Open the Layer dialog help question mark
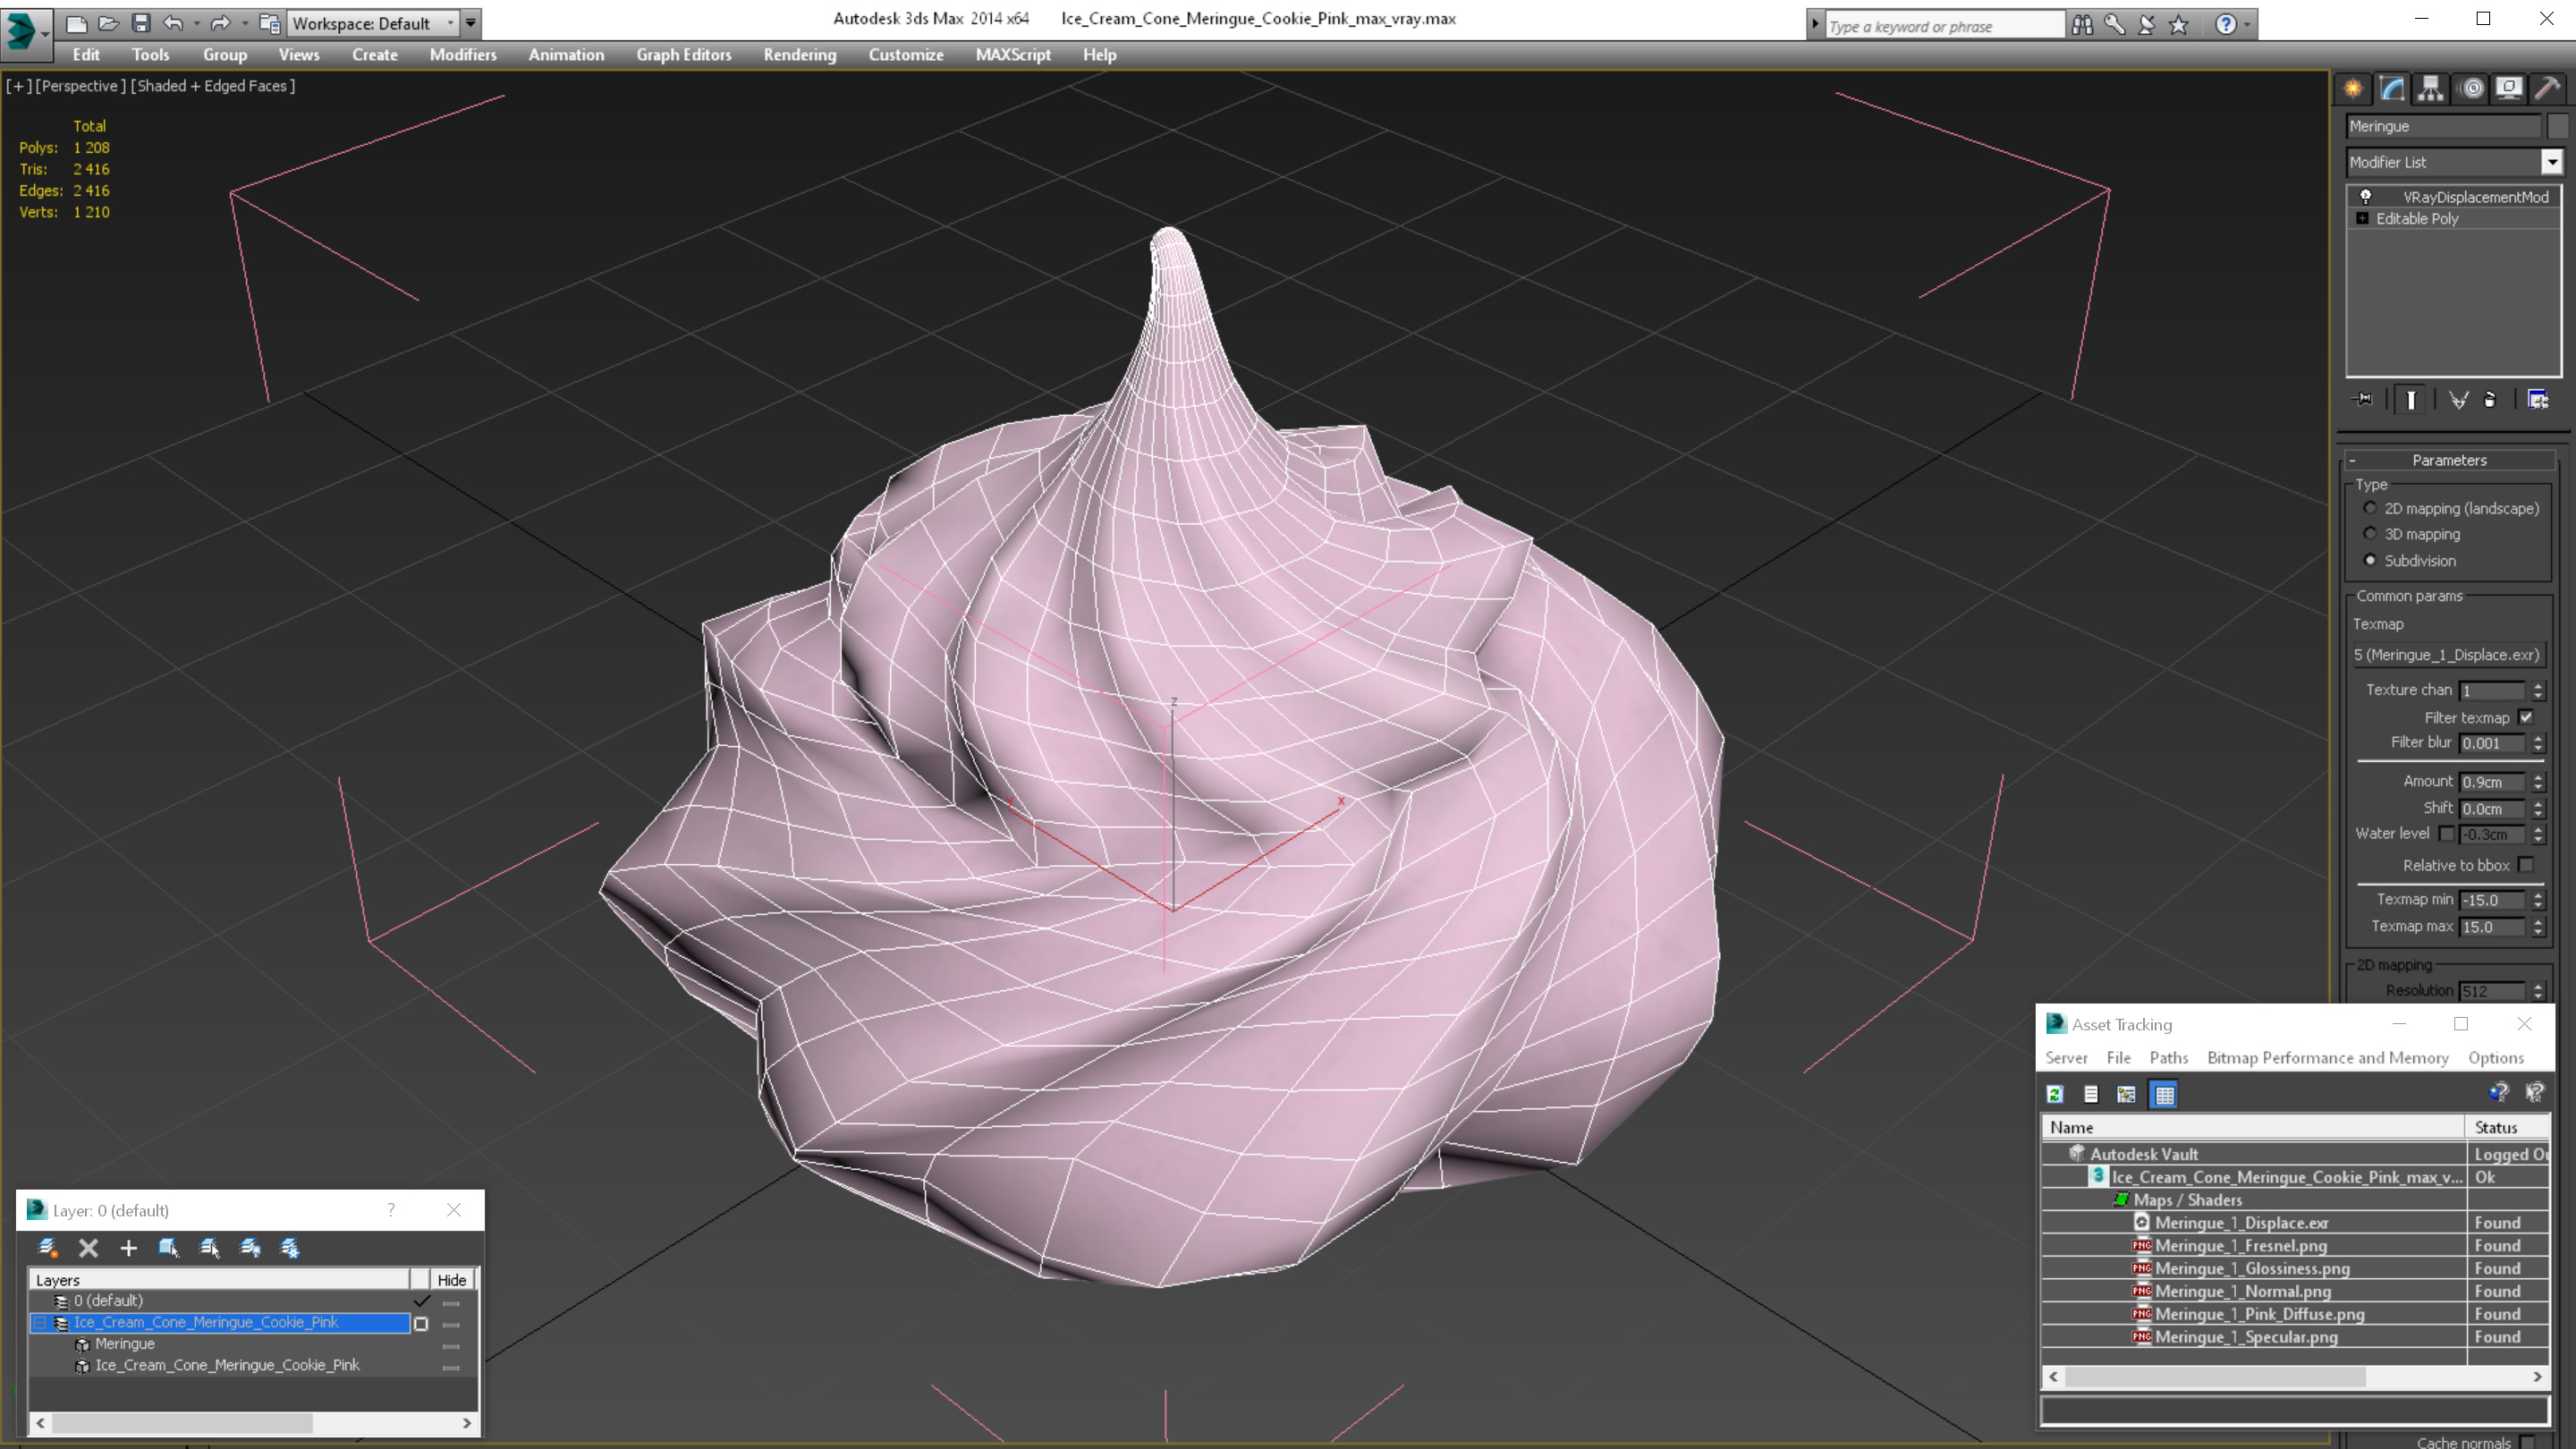This screenshot has width=2576, height=1449. pyautogui.click(x=391, y=1210)
